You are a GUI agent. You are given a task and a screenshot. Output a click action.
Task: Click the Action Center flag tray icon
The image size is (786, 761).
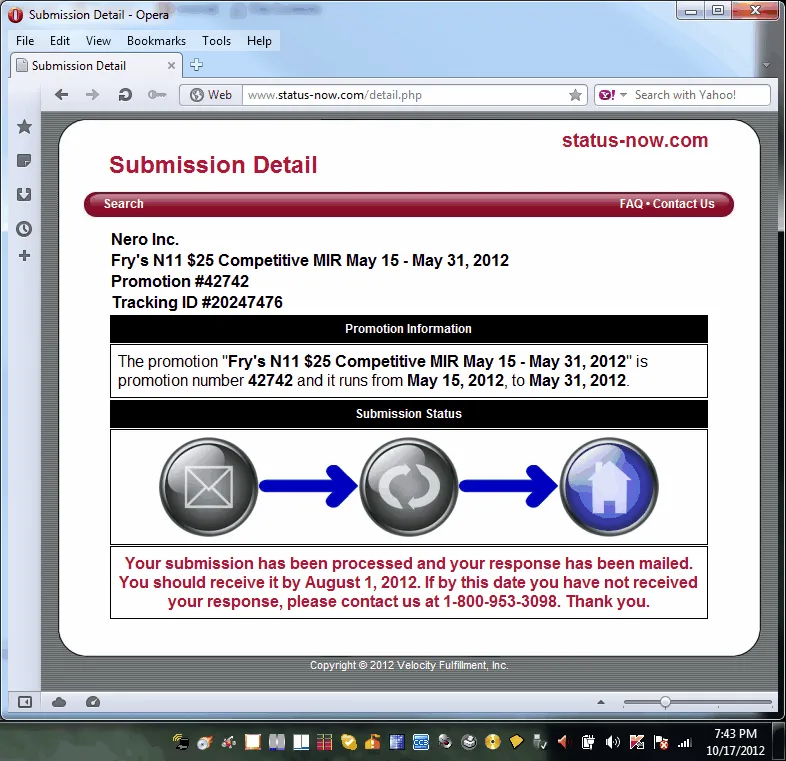661,741
